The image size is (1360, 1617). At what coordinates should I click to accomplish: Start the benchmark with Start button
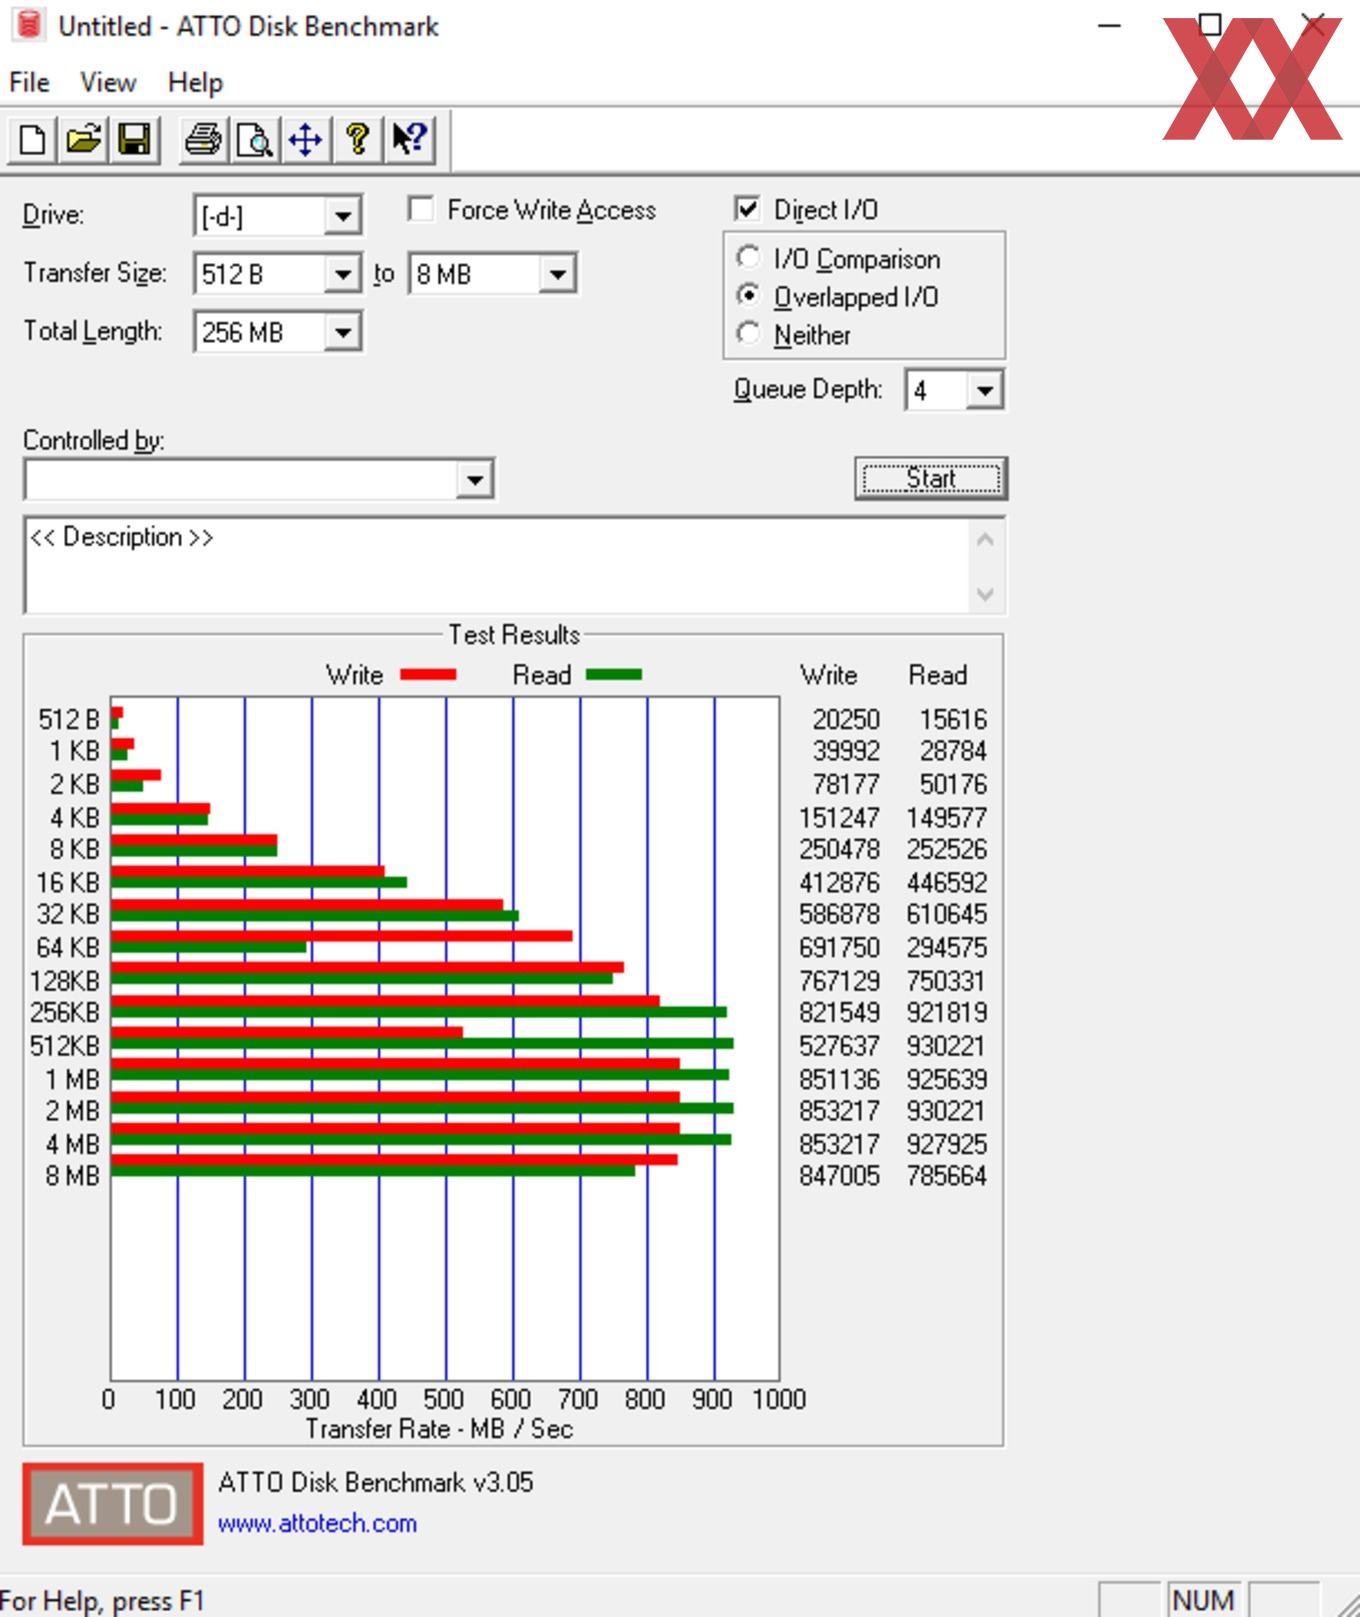(931, 478)
